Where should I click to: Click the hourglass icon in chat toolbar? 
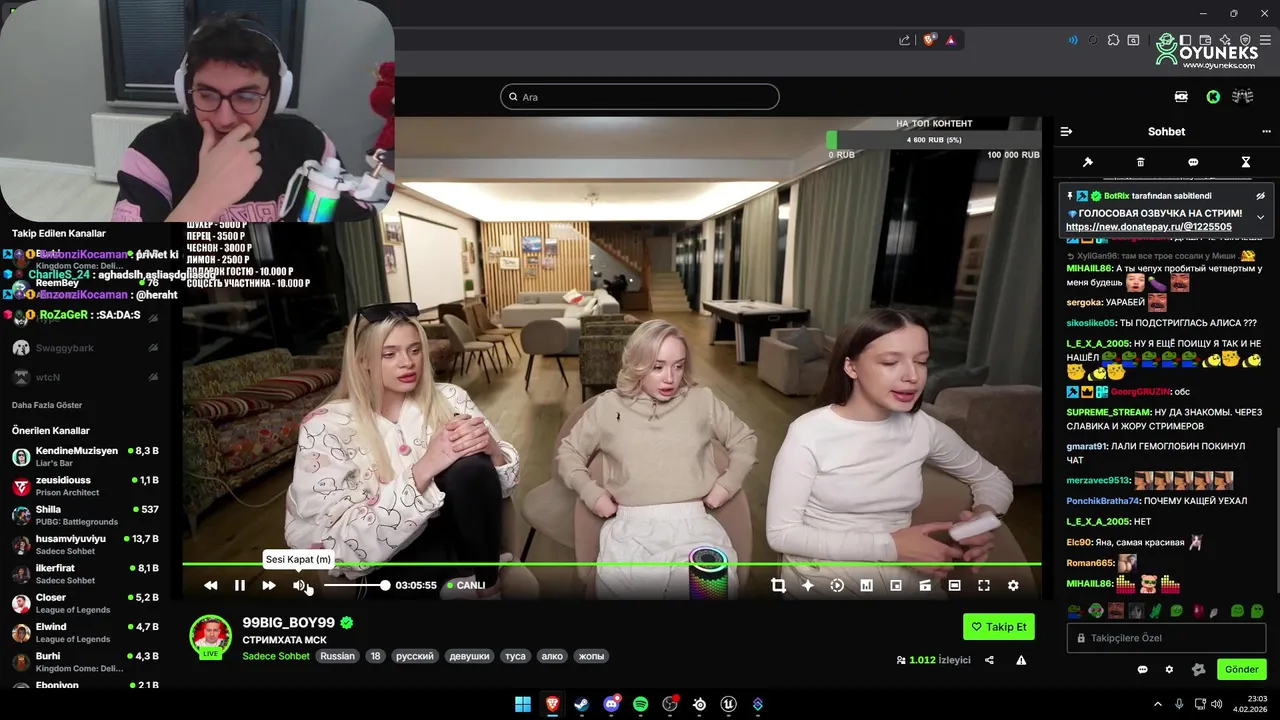pos(1246,162)
